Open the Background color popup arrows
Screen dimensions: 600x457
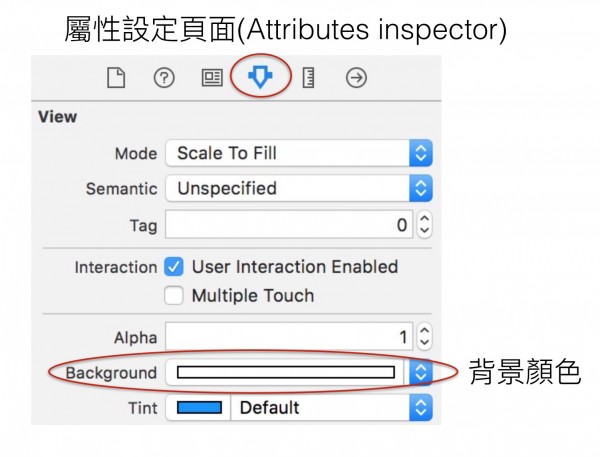coord(421,372)
